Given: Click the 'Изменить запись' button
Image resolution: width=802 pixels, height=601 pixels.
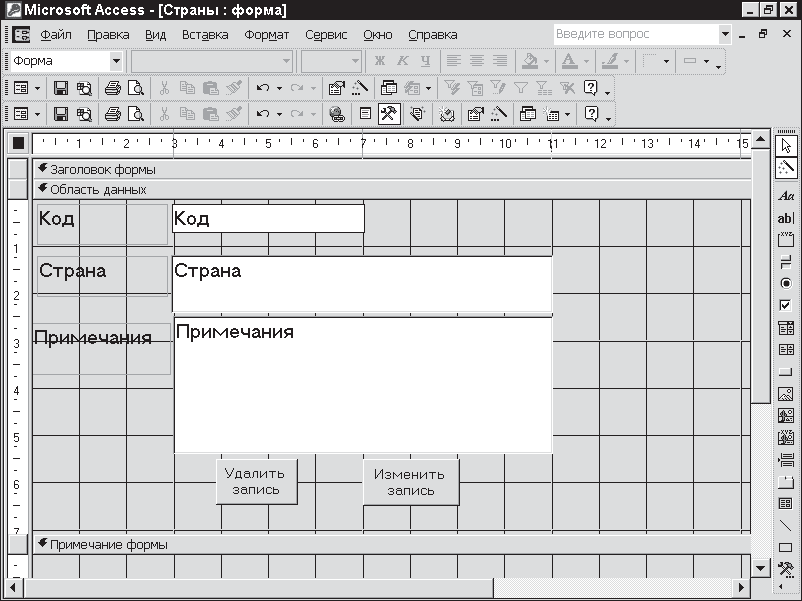Looking at the screenshot, I should (x=410, y=482).
